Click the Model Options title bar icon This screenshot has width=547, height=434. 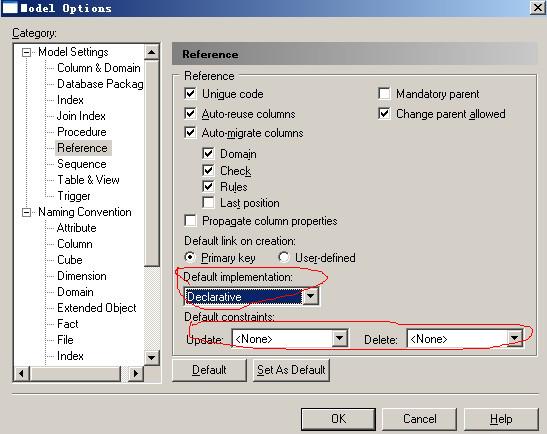click(10, 8)
